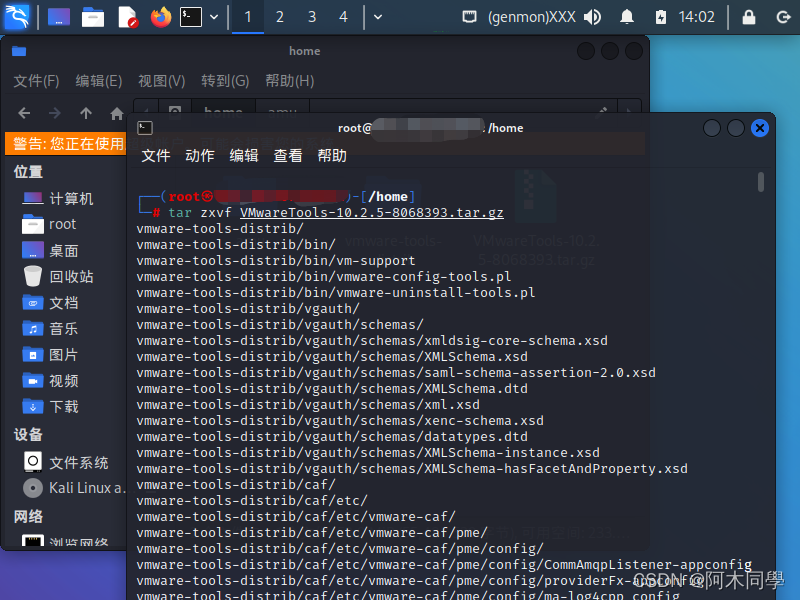
Task: Launch the text editor panel icon
Action: (x=127, y=17)
